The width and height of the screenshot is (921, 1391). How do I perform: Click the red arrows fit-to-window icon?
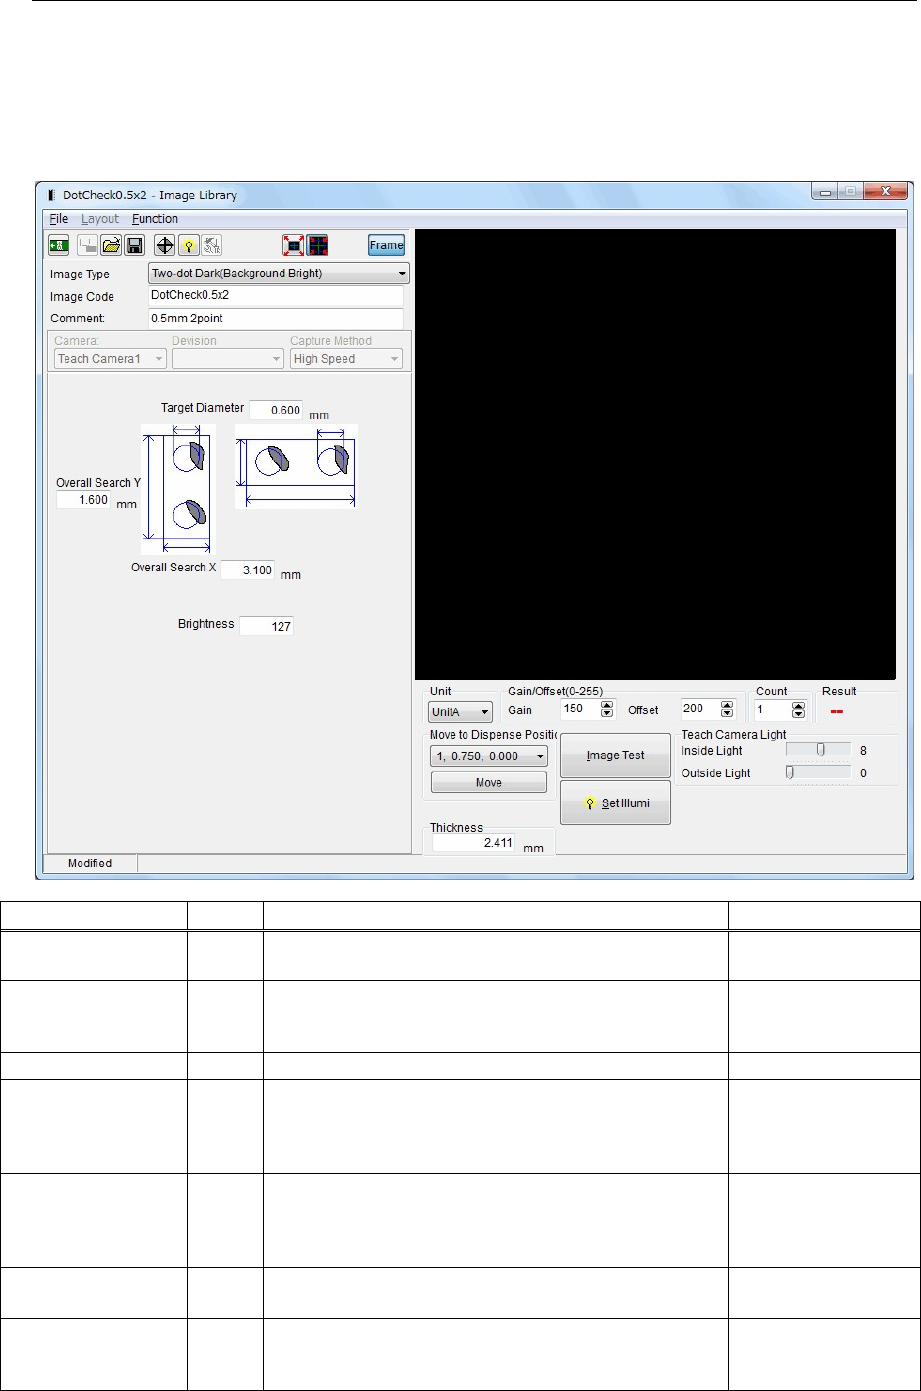pyautogui.click(x=293, y=245)
